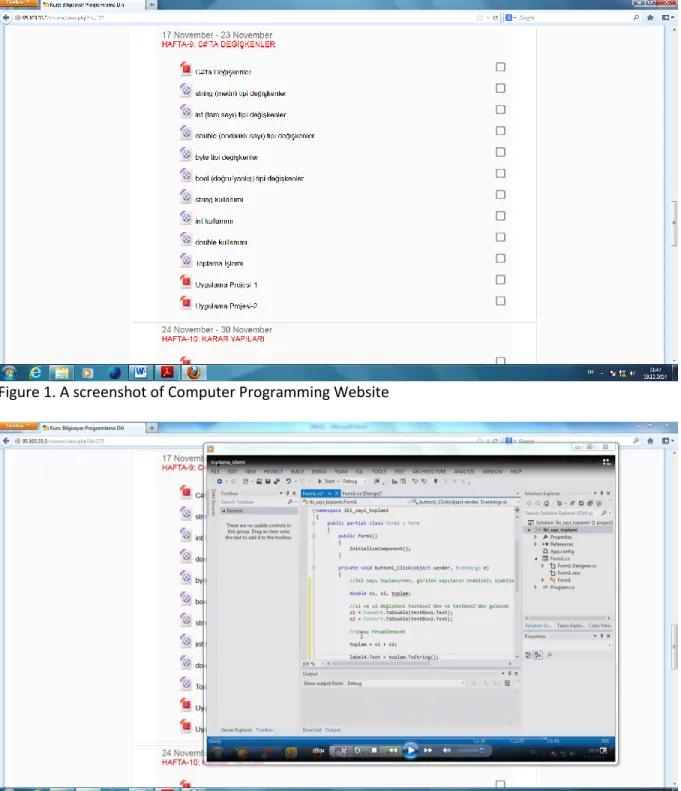Check the box for int (tam sayı) tipi değişkenler
Image resolution: width=681 pixels, height=791 pixels.
point(500,109)
